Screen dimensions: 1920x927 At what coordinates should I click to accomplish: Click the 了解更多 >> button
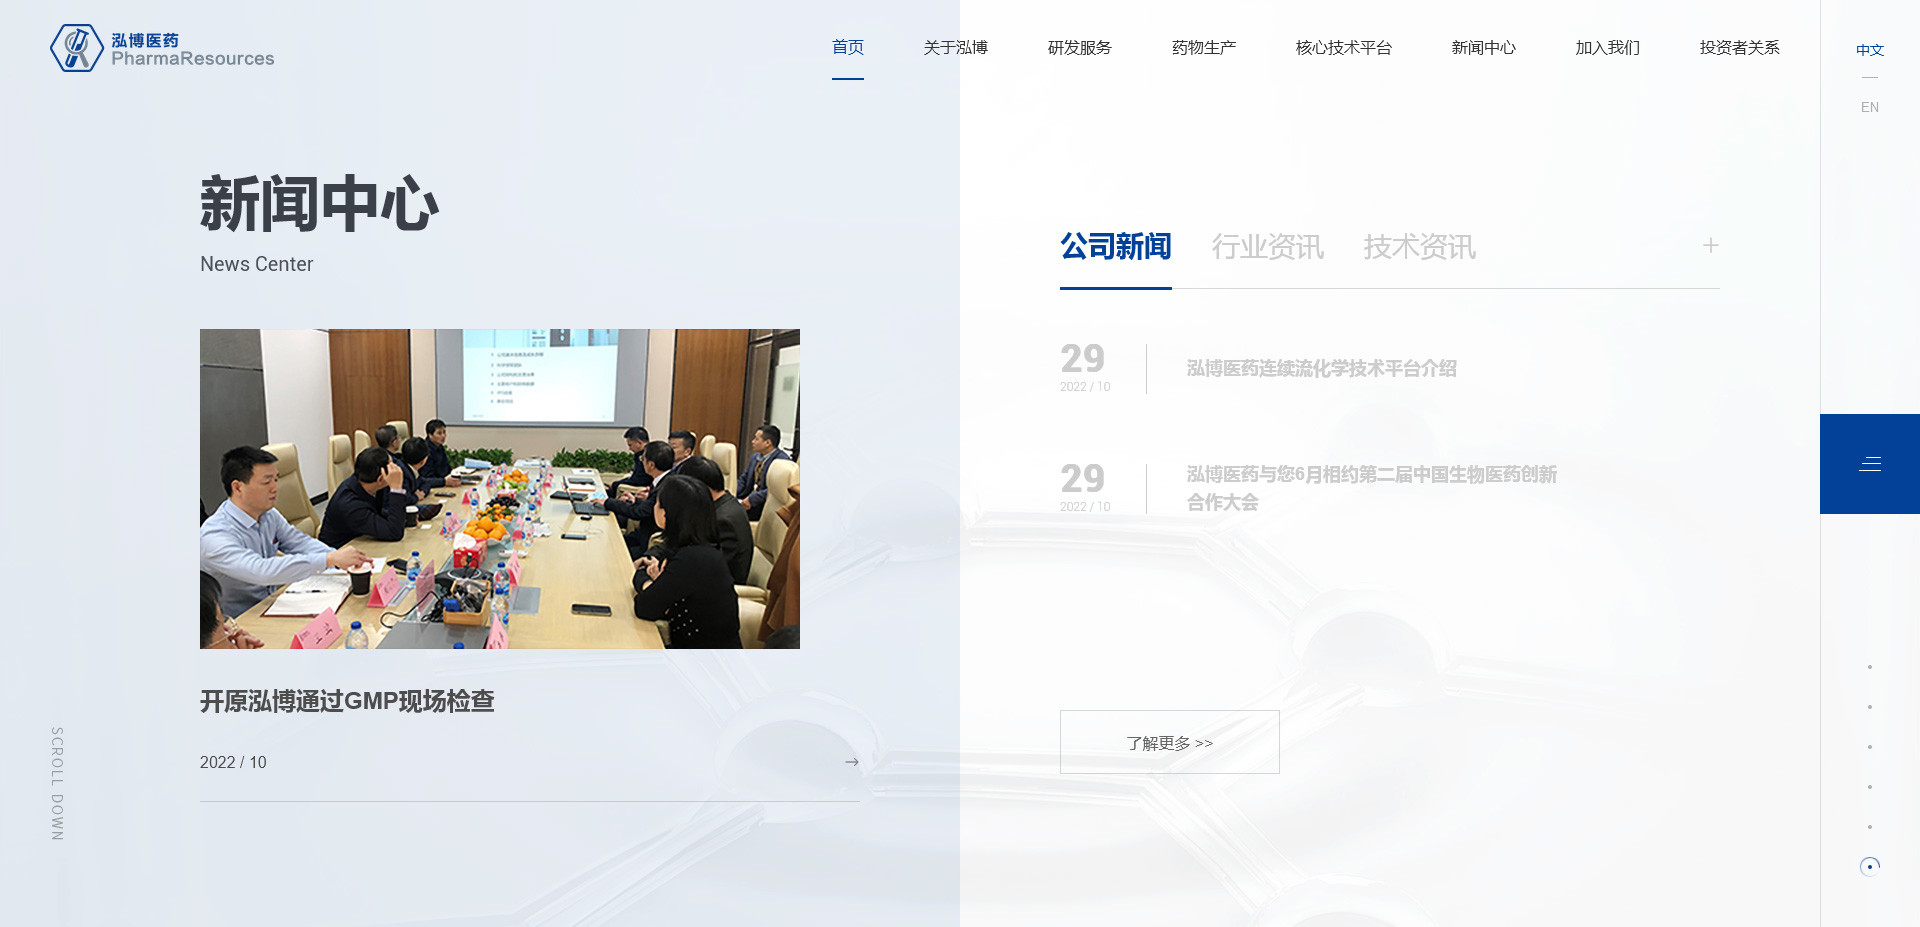point(1169,742)
